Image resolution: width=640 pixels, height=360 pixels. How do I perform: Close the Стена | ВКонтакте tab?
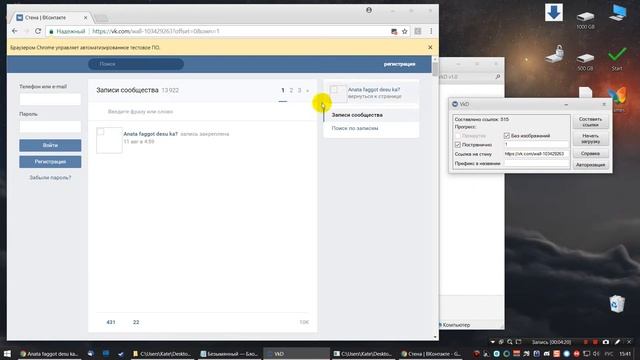85,18
